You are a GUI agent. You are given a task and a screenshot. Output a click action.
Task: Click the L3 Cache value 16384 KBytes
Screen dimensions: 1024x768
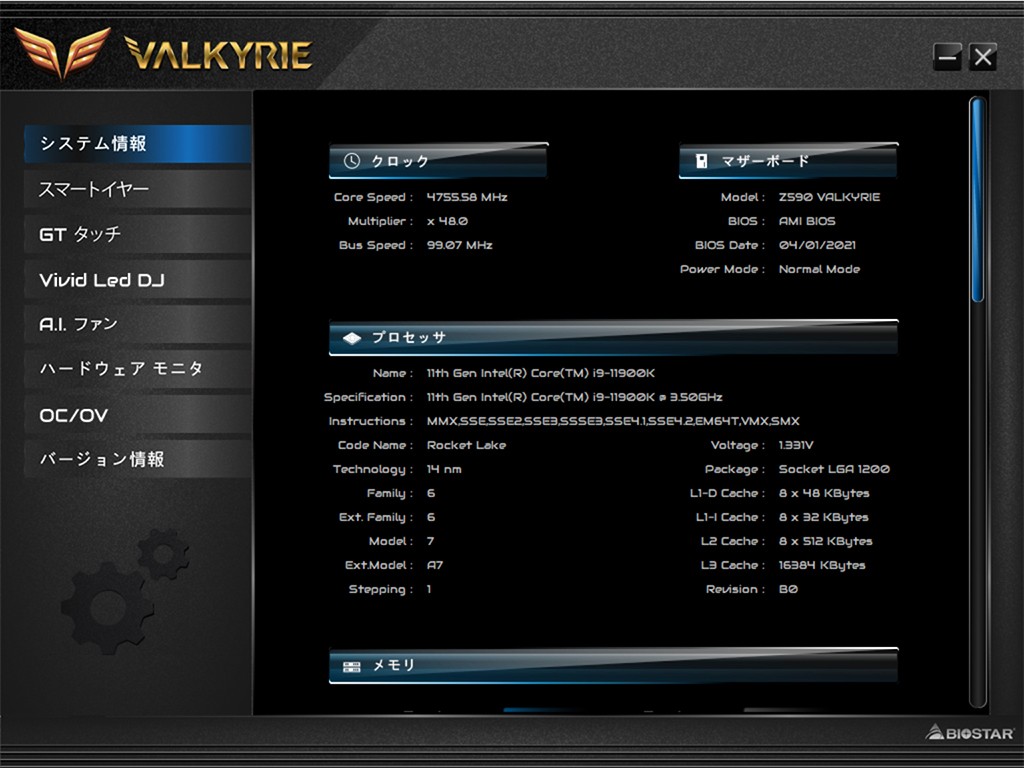coord(822,566)
